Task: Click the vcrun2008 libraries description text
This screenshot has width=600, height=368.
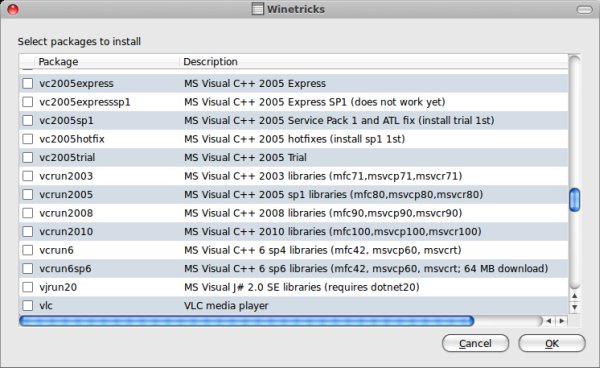Action: coord(323,213)
